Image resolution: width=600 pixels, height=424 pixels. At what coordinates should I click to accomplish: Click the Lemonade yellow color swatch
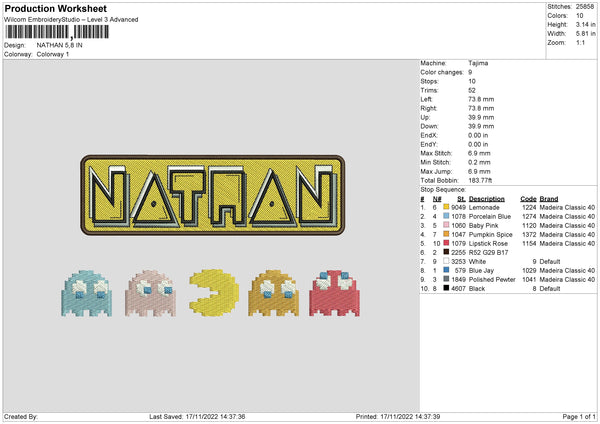coord(446,207)
